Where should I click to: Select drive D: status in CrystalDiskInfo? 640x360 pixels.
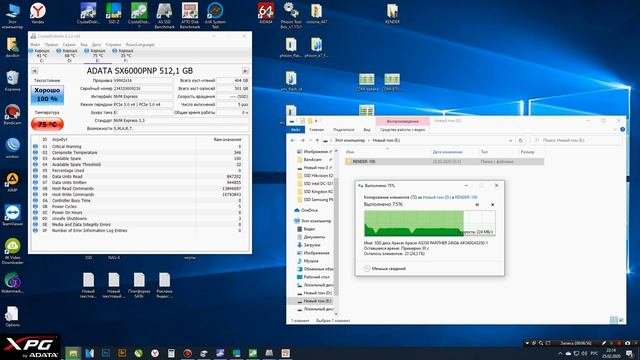click(68, 56)
